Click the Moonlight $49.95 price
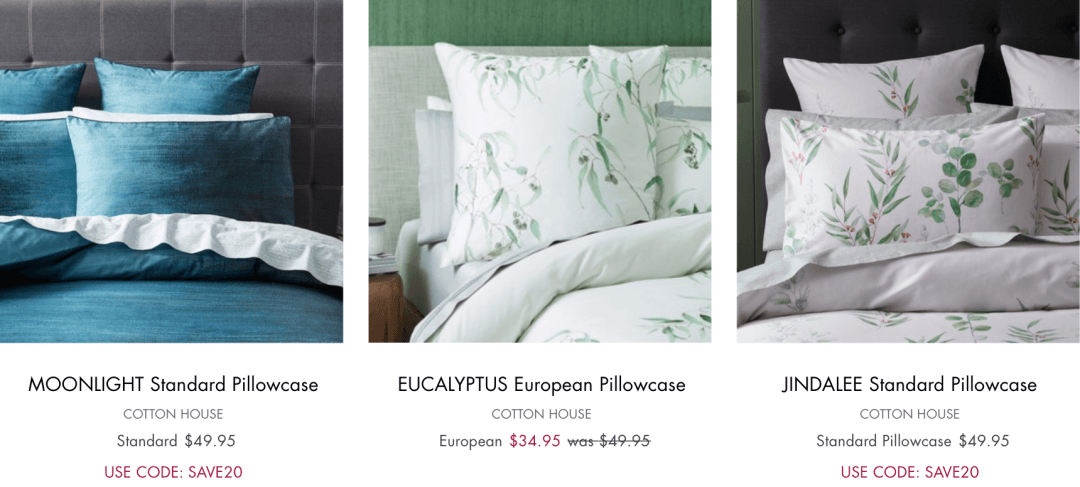 click(210, 441)
